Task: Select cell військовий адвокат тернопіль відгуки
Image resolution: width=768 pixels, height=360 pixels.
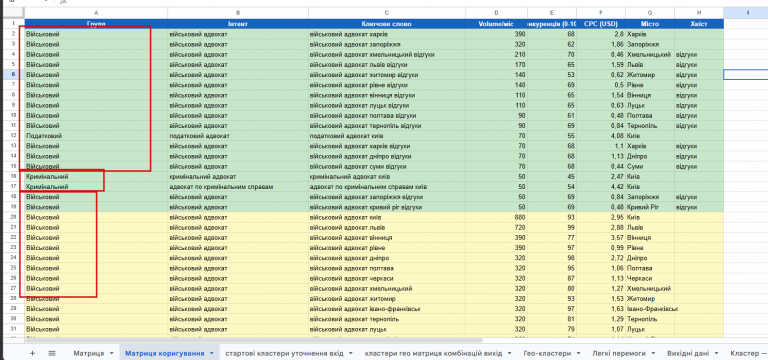Action: tap(387, 125)
